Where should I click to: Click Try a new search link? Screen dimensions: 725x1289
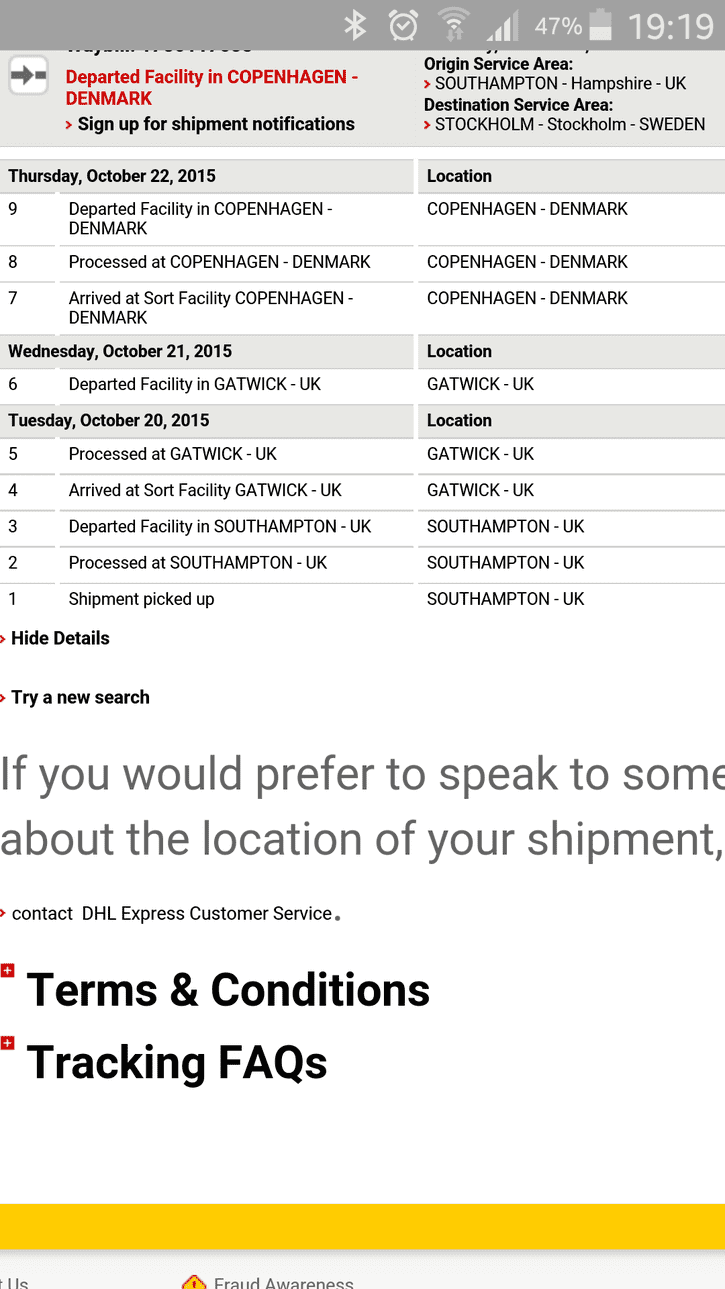click(x=80, y=697)
